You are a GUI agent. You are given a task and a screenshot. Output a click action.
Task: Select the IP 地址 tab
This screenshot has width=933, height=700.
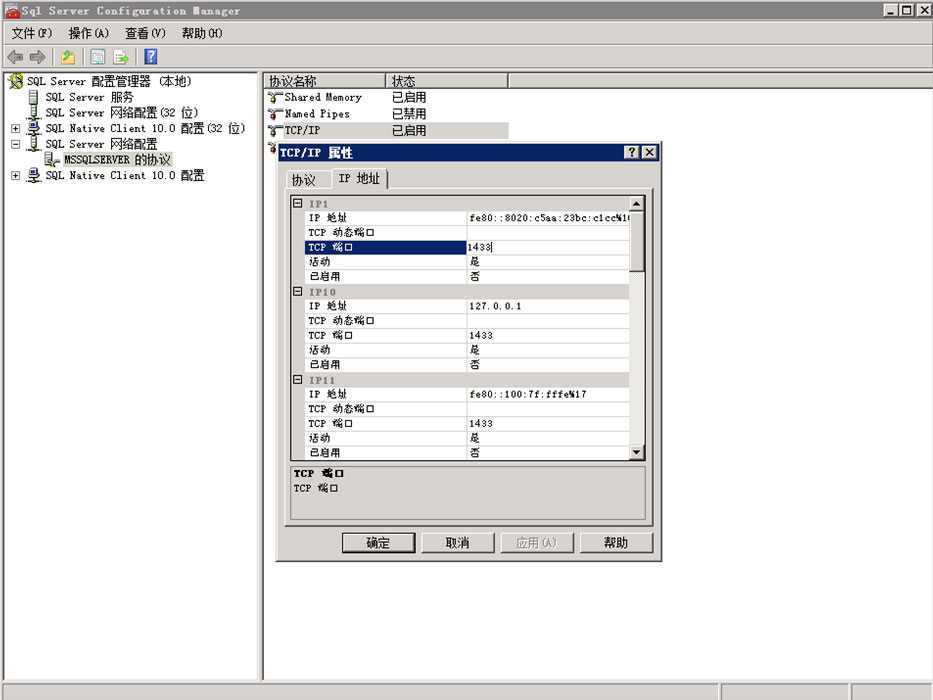[x=359, y=178]
